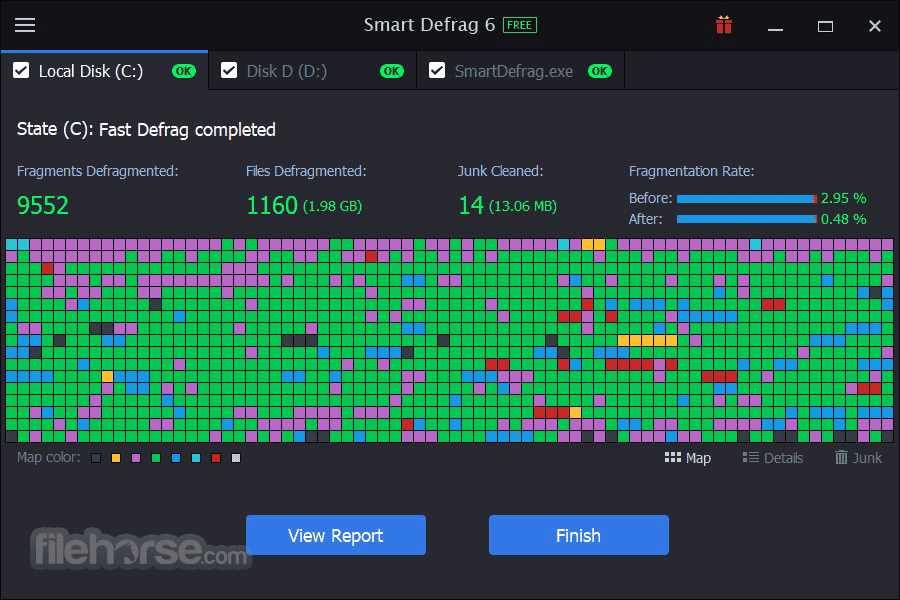Click the OK badge next to SmartDefrag.exe

pos(599,71)
